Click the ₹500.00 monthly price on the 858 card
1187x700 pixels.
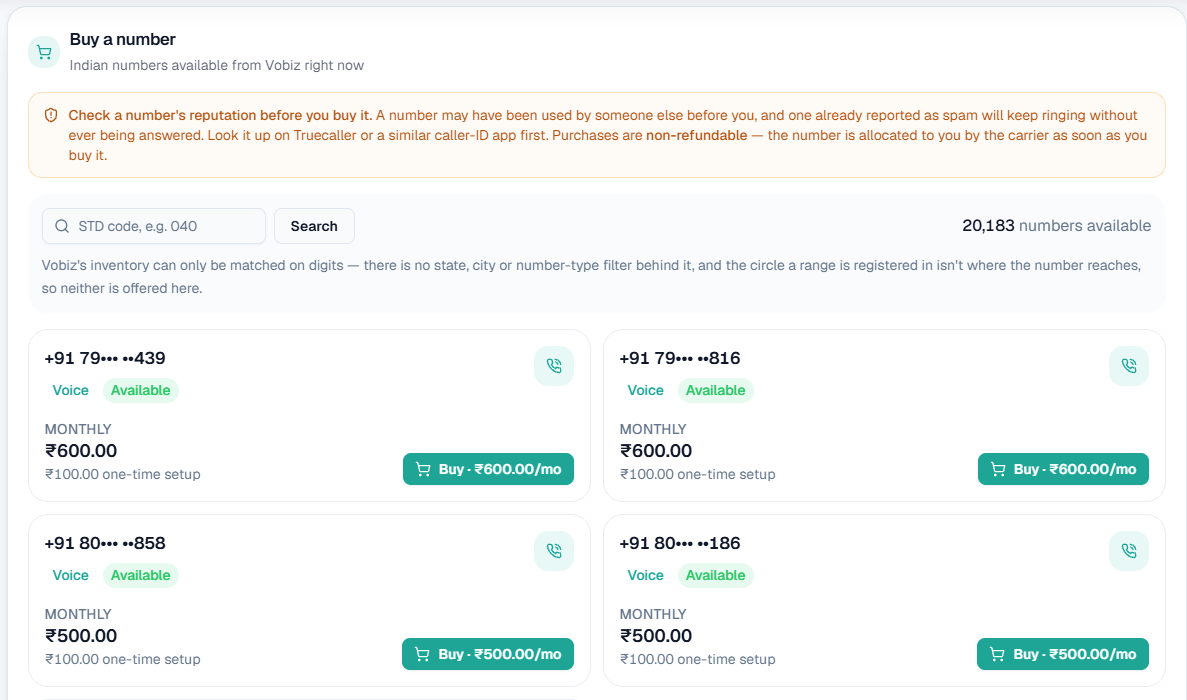click(x=81, y=636)
